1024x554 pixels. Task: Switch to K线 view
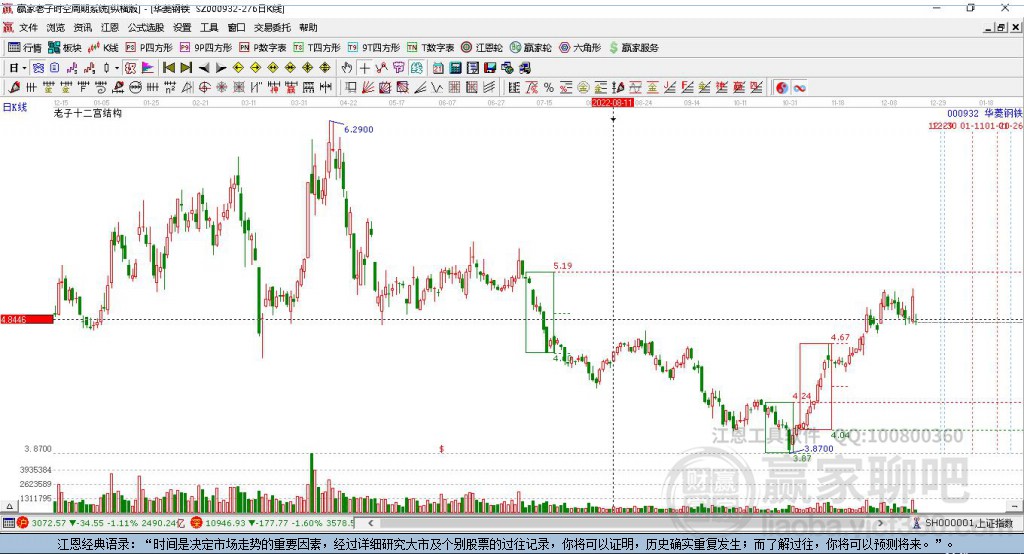(x=103, y=48)
